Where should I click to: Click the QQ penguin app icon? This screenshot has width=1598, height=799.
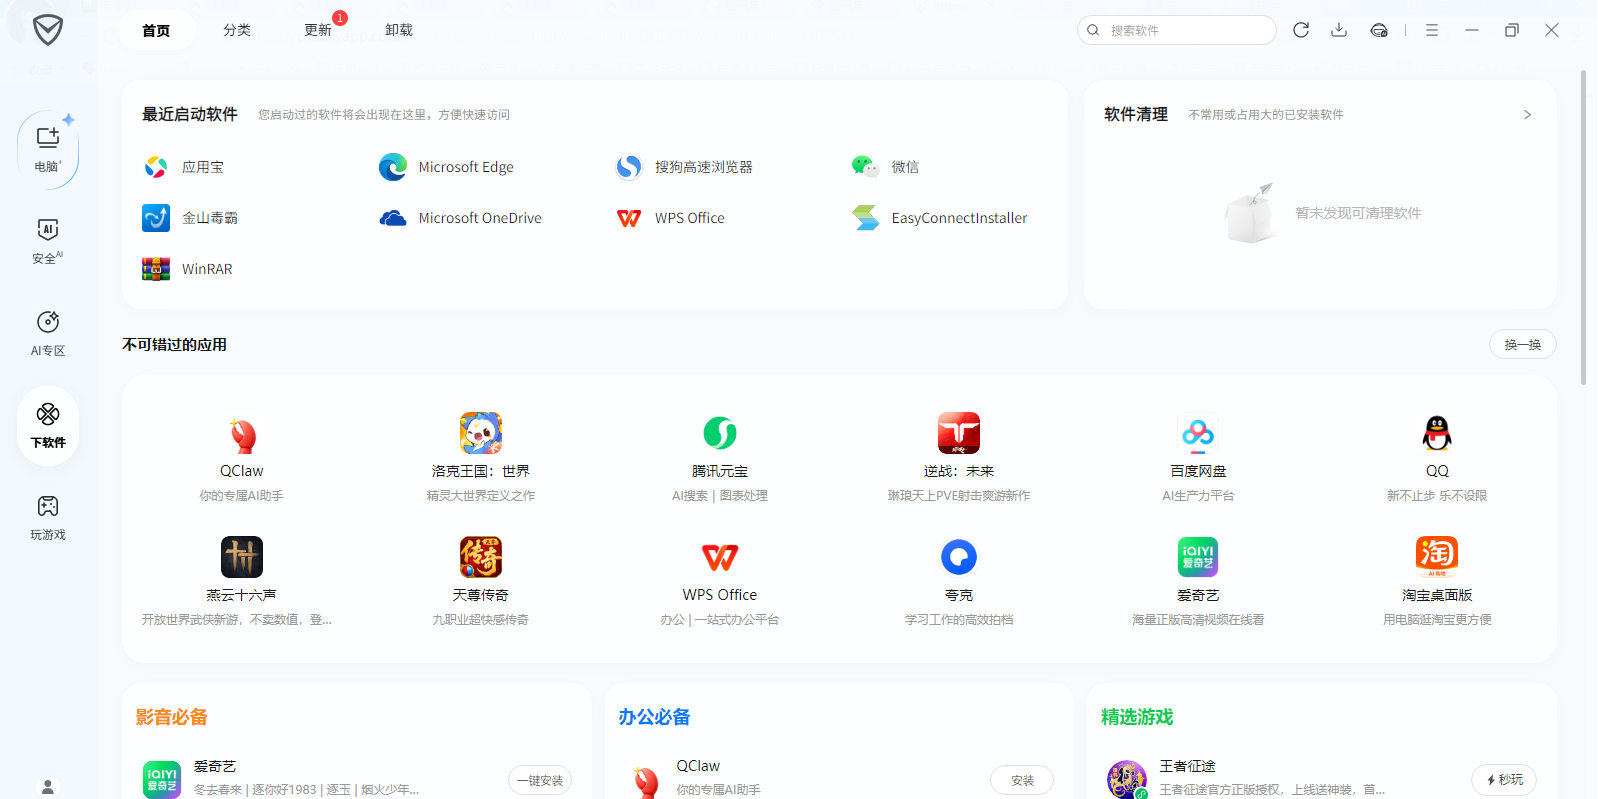(x=1436, y=434)
